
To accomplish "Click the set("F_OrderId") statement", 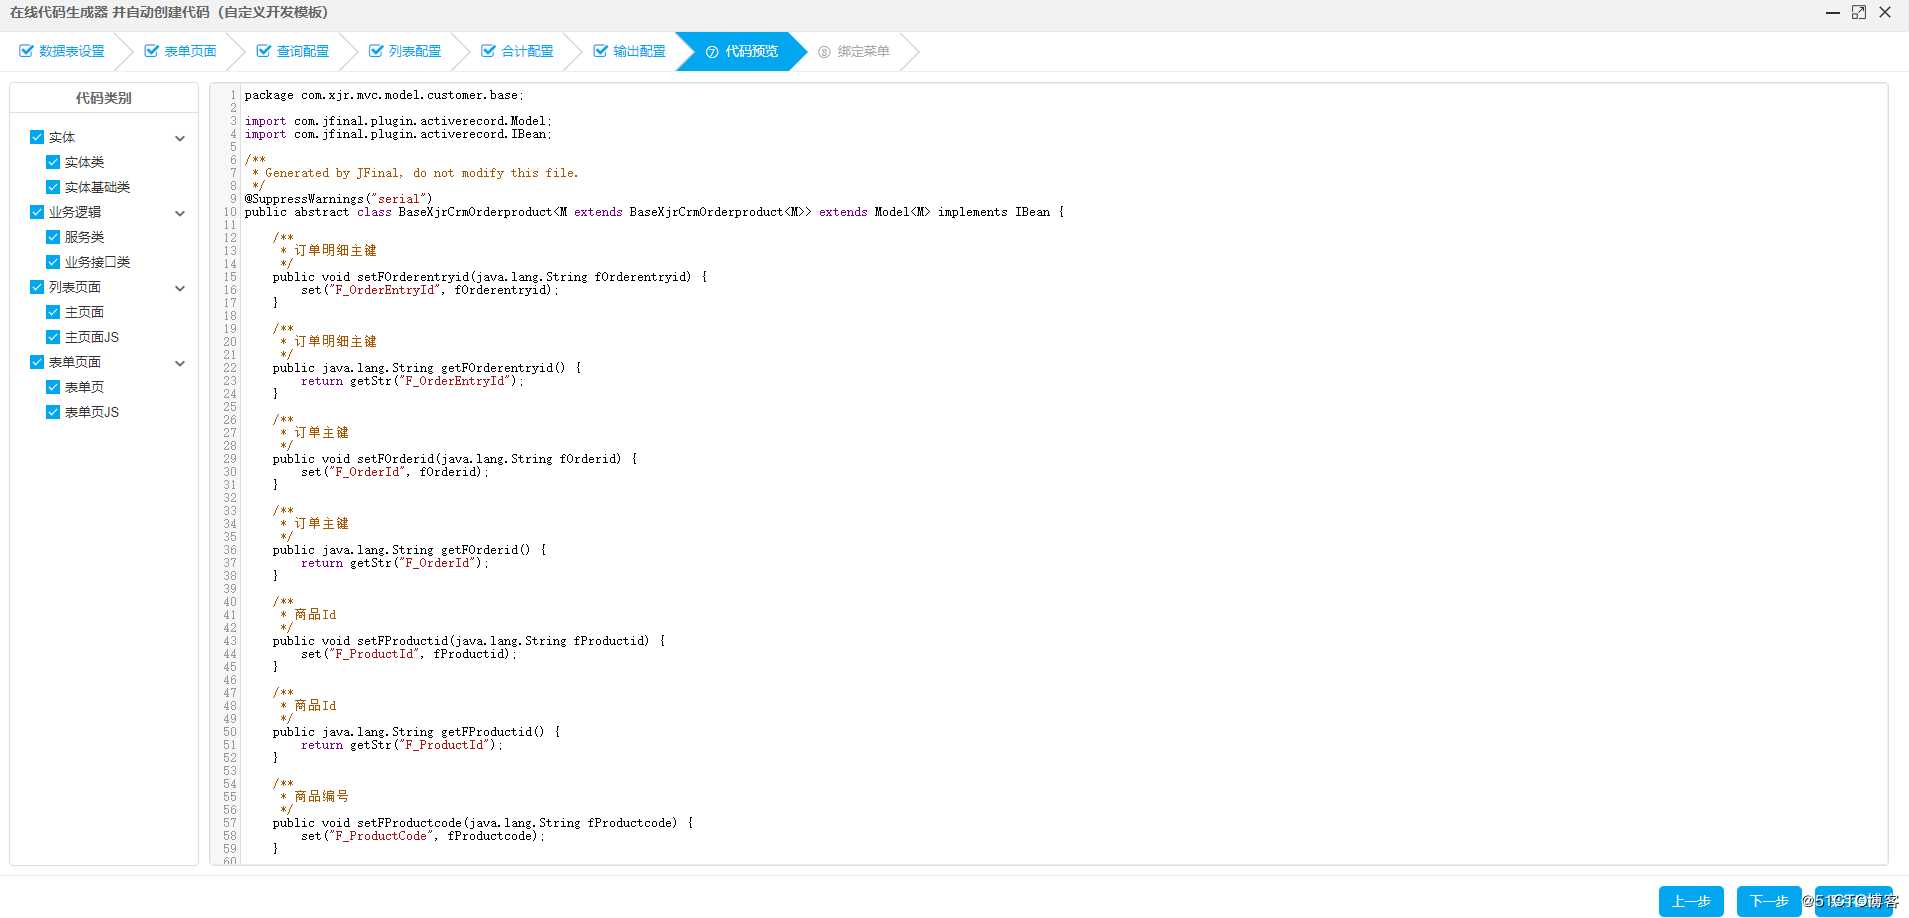I will point(395,472).
